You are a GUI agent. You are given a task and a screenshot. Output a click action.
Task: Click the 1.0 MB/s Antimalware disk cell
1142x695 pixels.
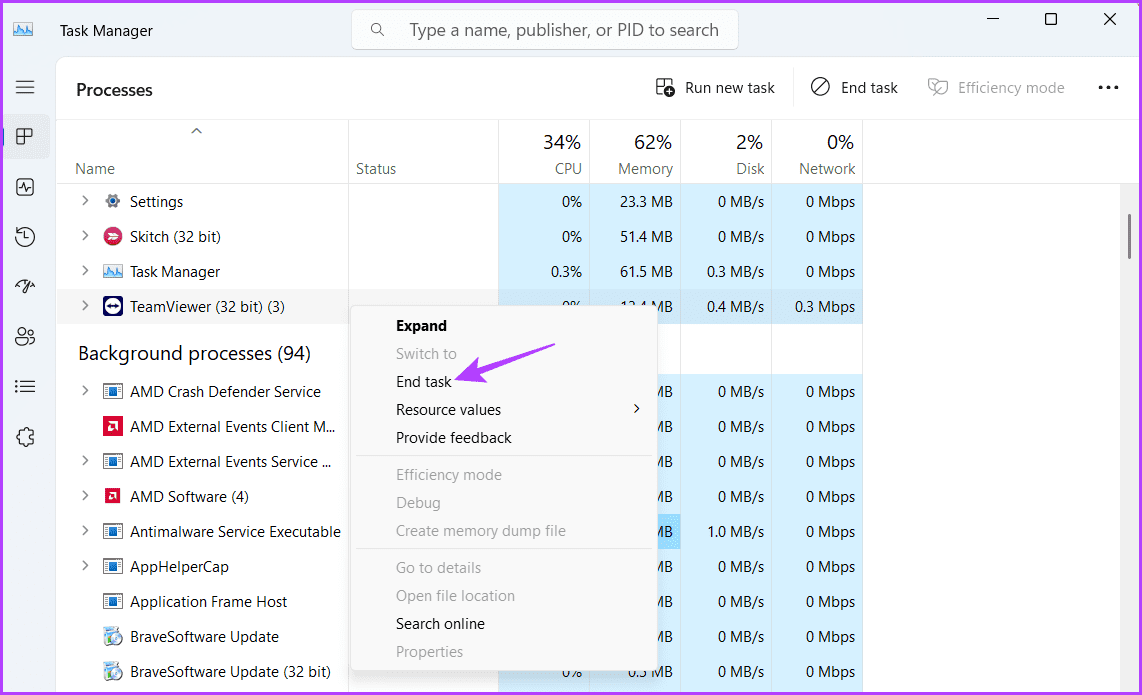tap(726, 532)
